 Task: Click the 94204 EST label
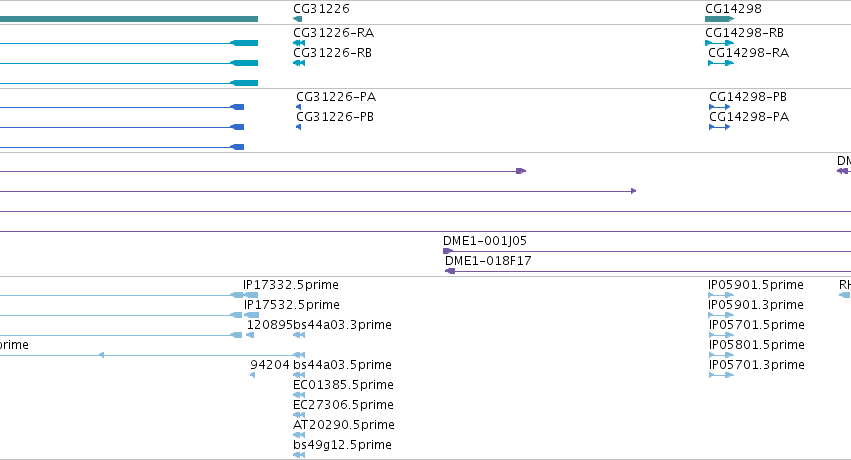pos(270,365)
